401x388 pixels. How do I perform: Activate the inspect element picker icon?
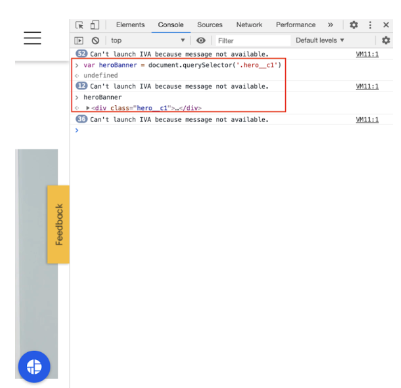(79, 25)
